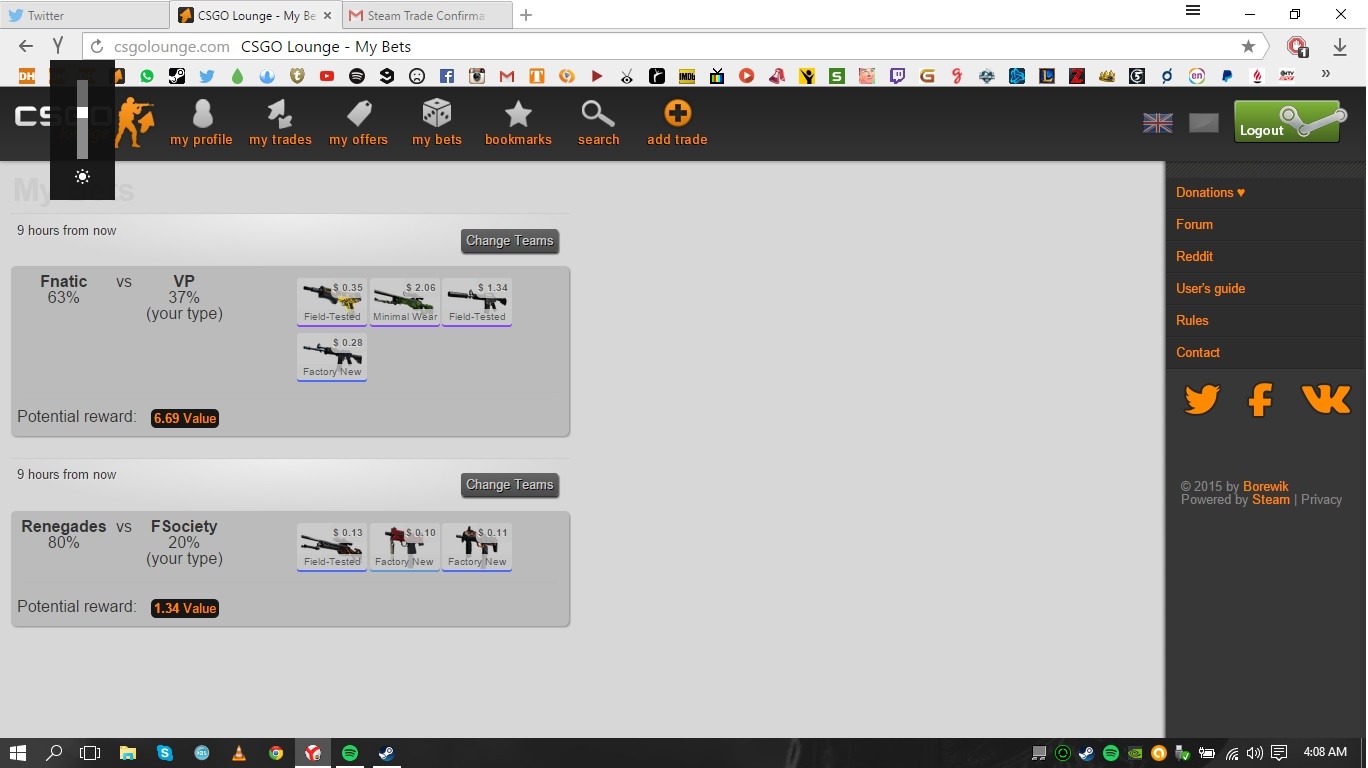The height and width of the screenshot is (768, 1368).
Task: Open the bookmarks star in site navigation
Action: click(518, 123)
